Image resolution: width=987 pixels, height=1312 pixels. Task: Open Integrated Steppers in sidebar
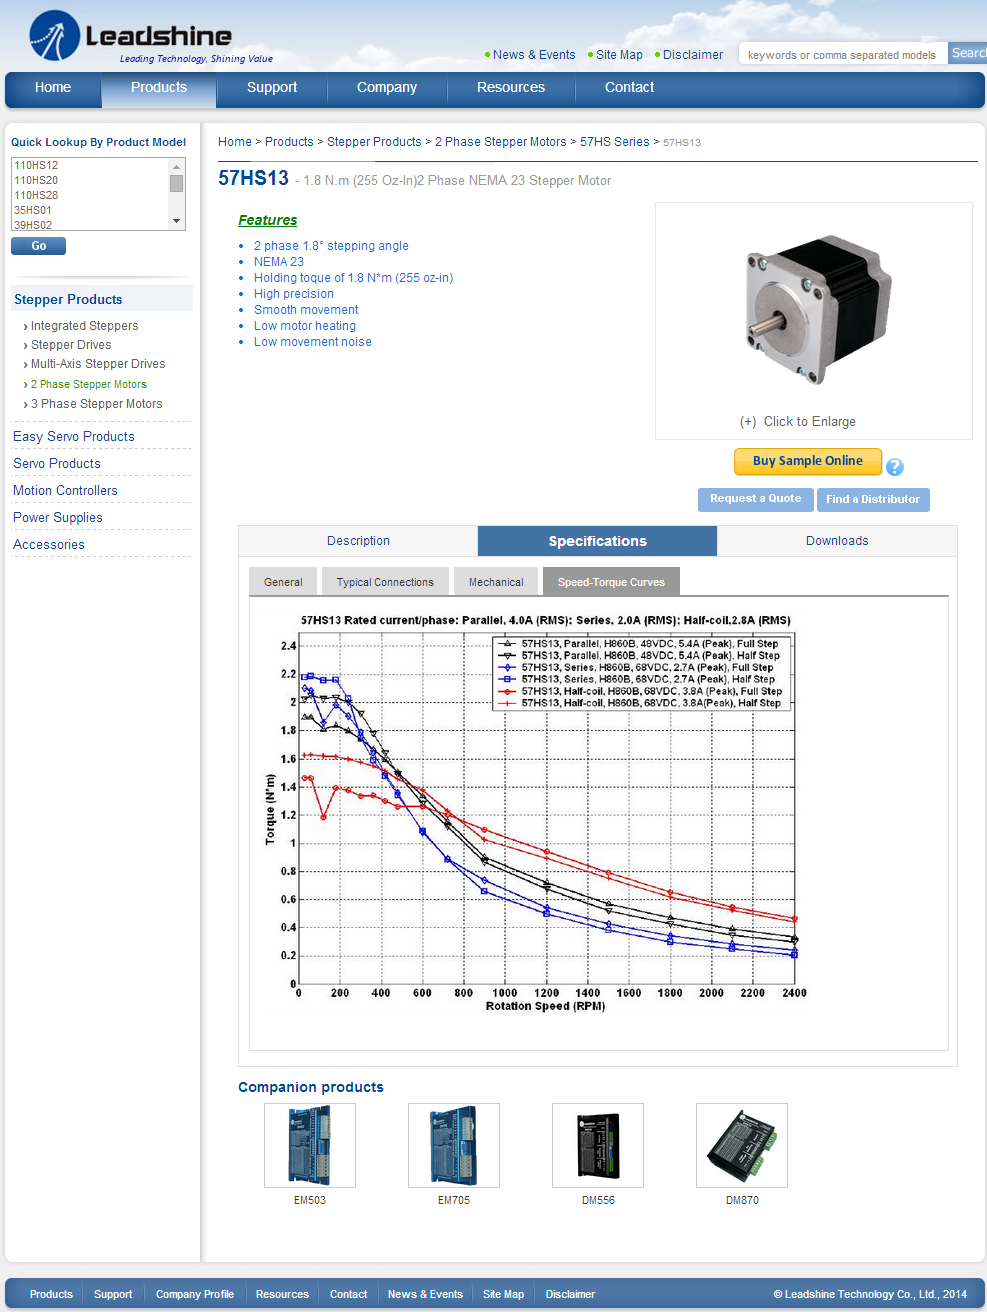[84, 326]
